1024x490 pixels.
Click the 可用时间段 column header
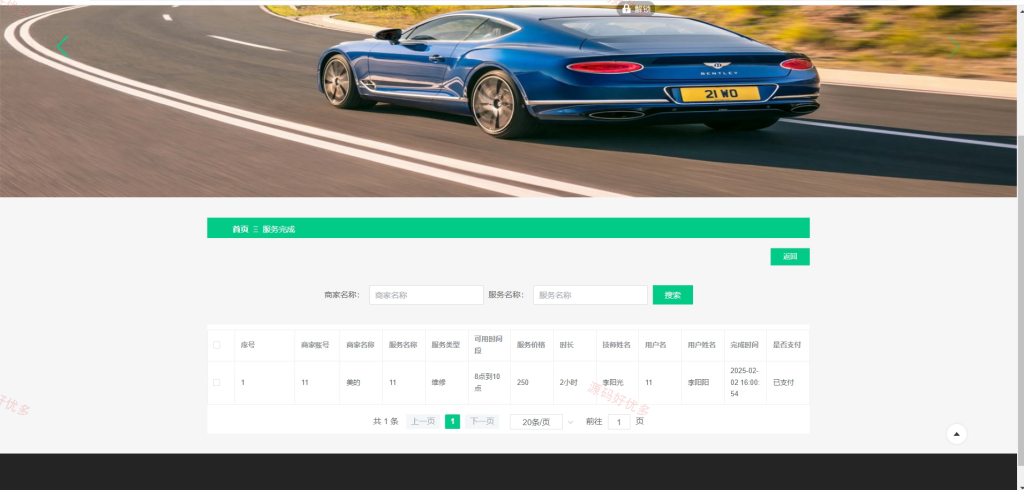(488, 345)
